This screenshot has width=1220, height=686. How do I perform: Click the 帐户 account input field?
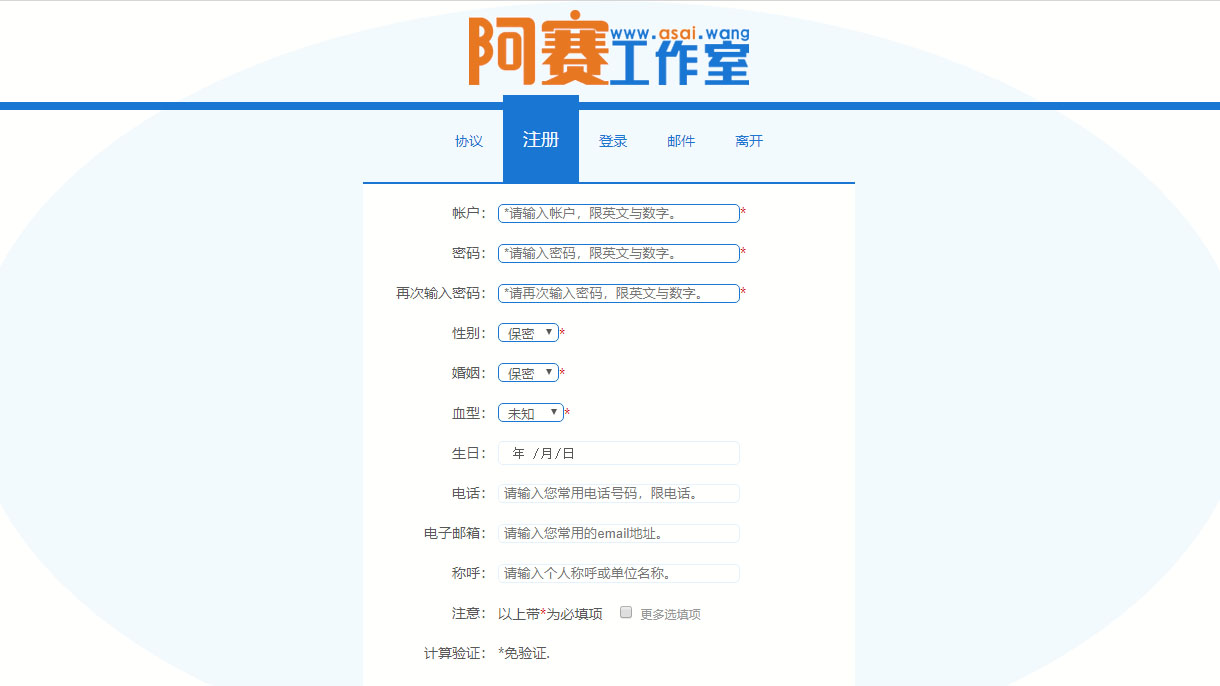618,212
